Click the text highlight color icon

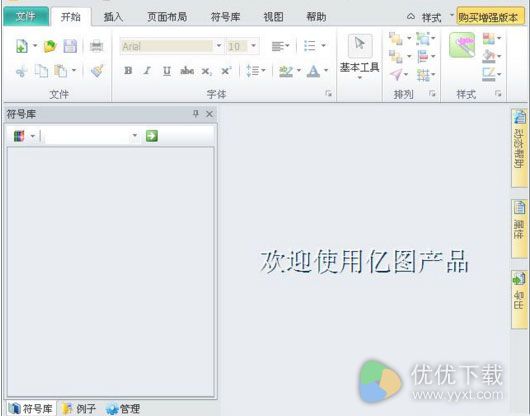click(286, 71)
